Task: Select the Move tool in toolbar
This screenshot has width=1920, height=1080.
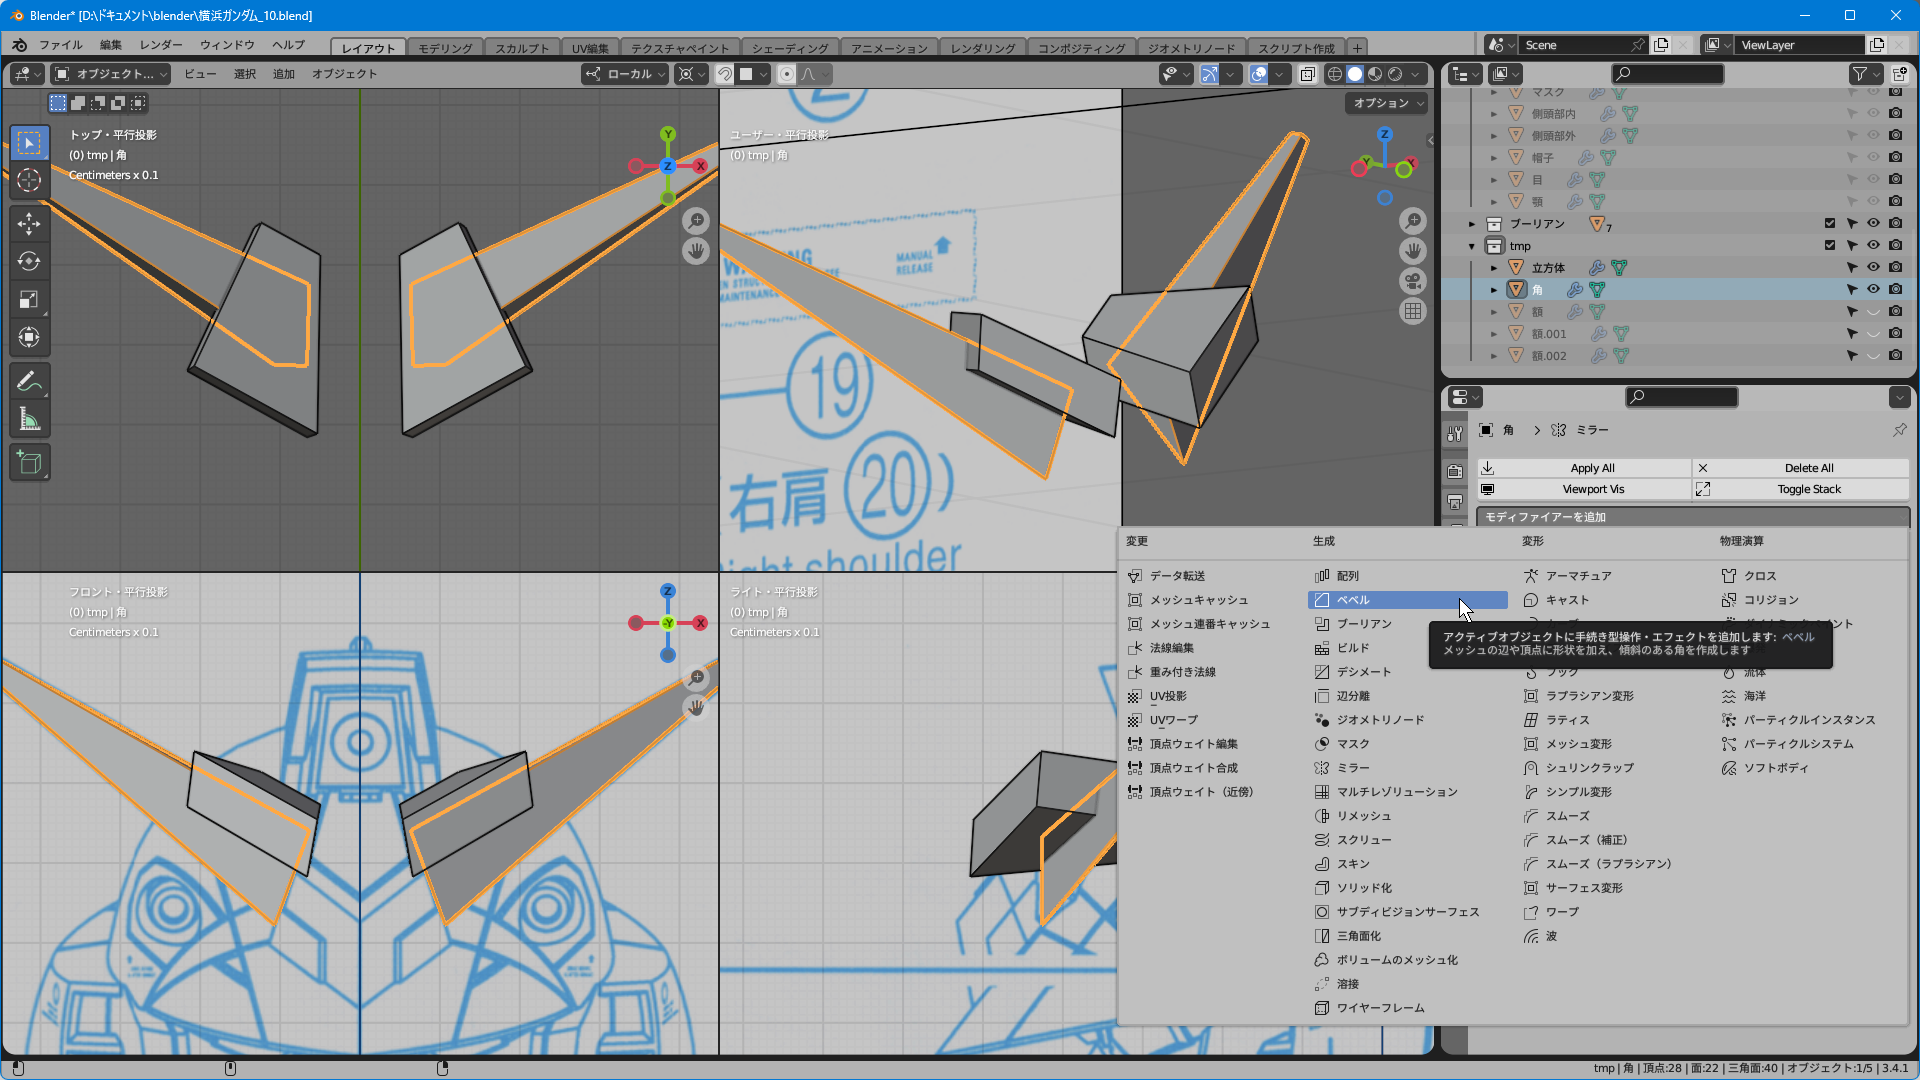Action: 29,223
